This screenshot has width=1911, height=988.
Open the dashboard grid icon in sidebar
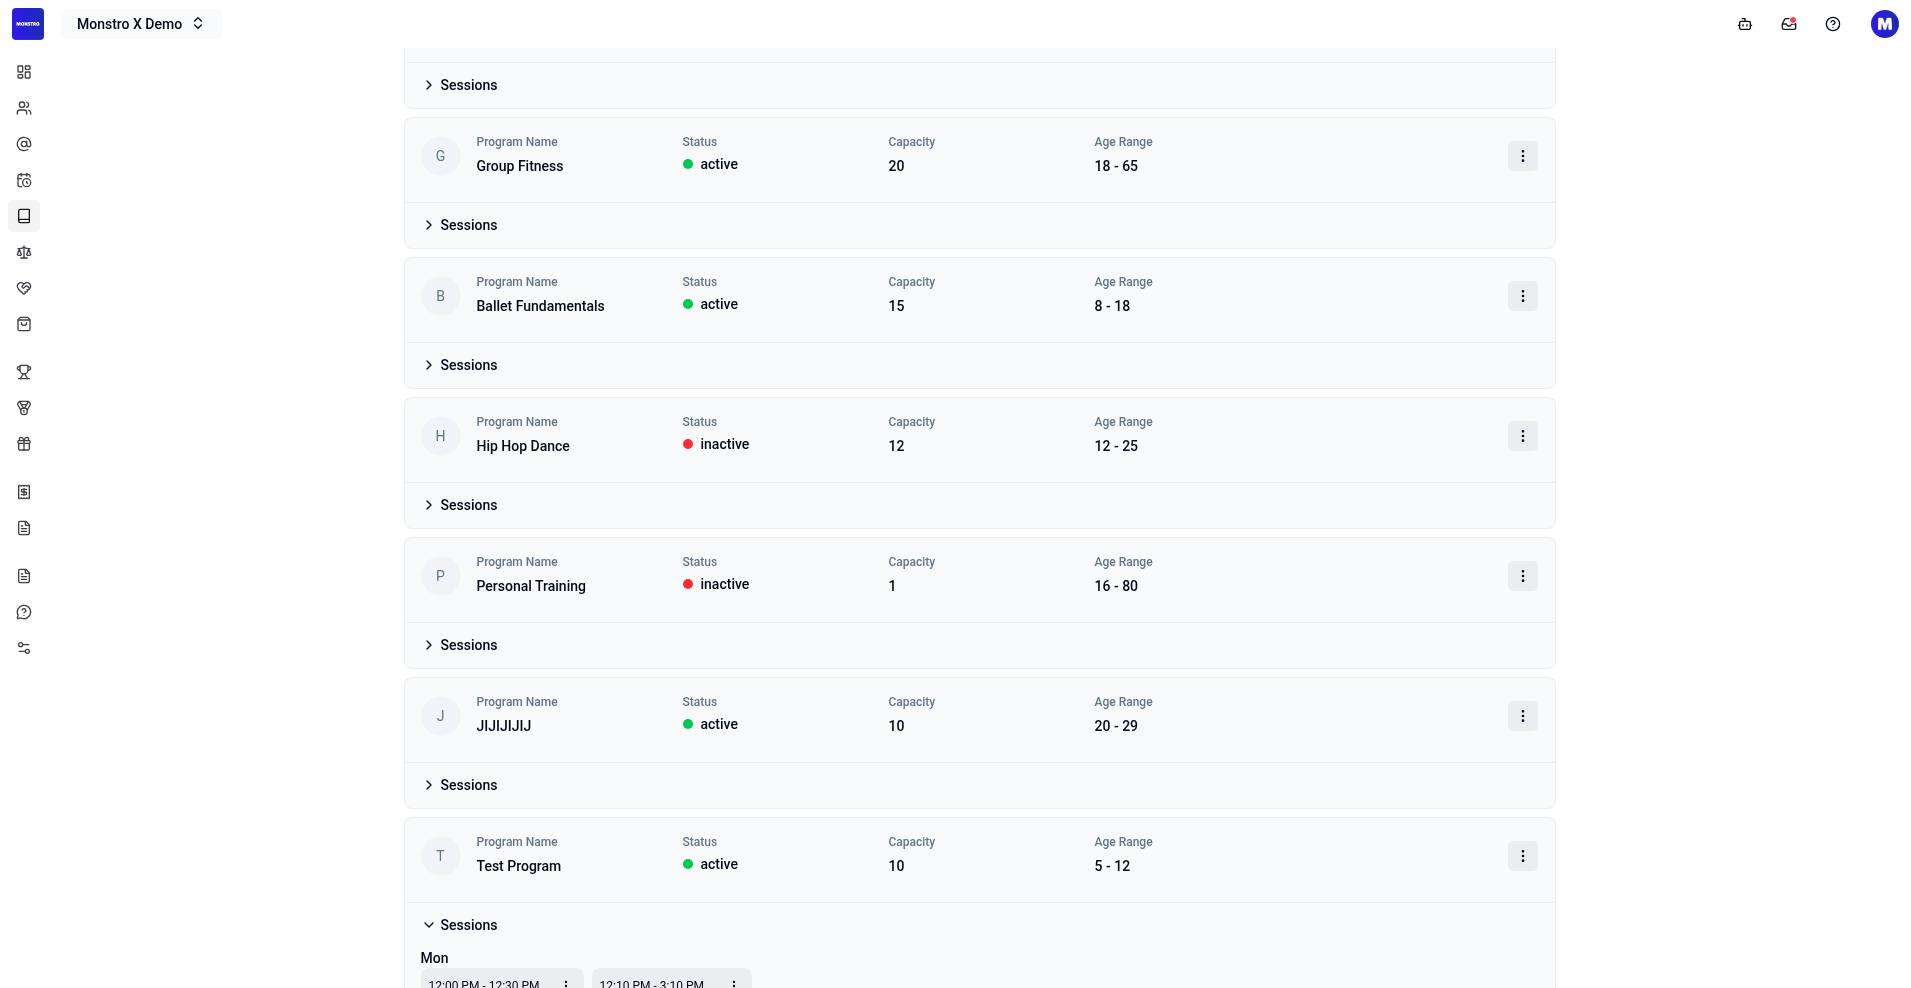click(24, 72)
